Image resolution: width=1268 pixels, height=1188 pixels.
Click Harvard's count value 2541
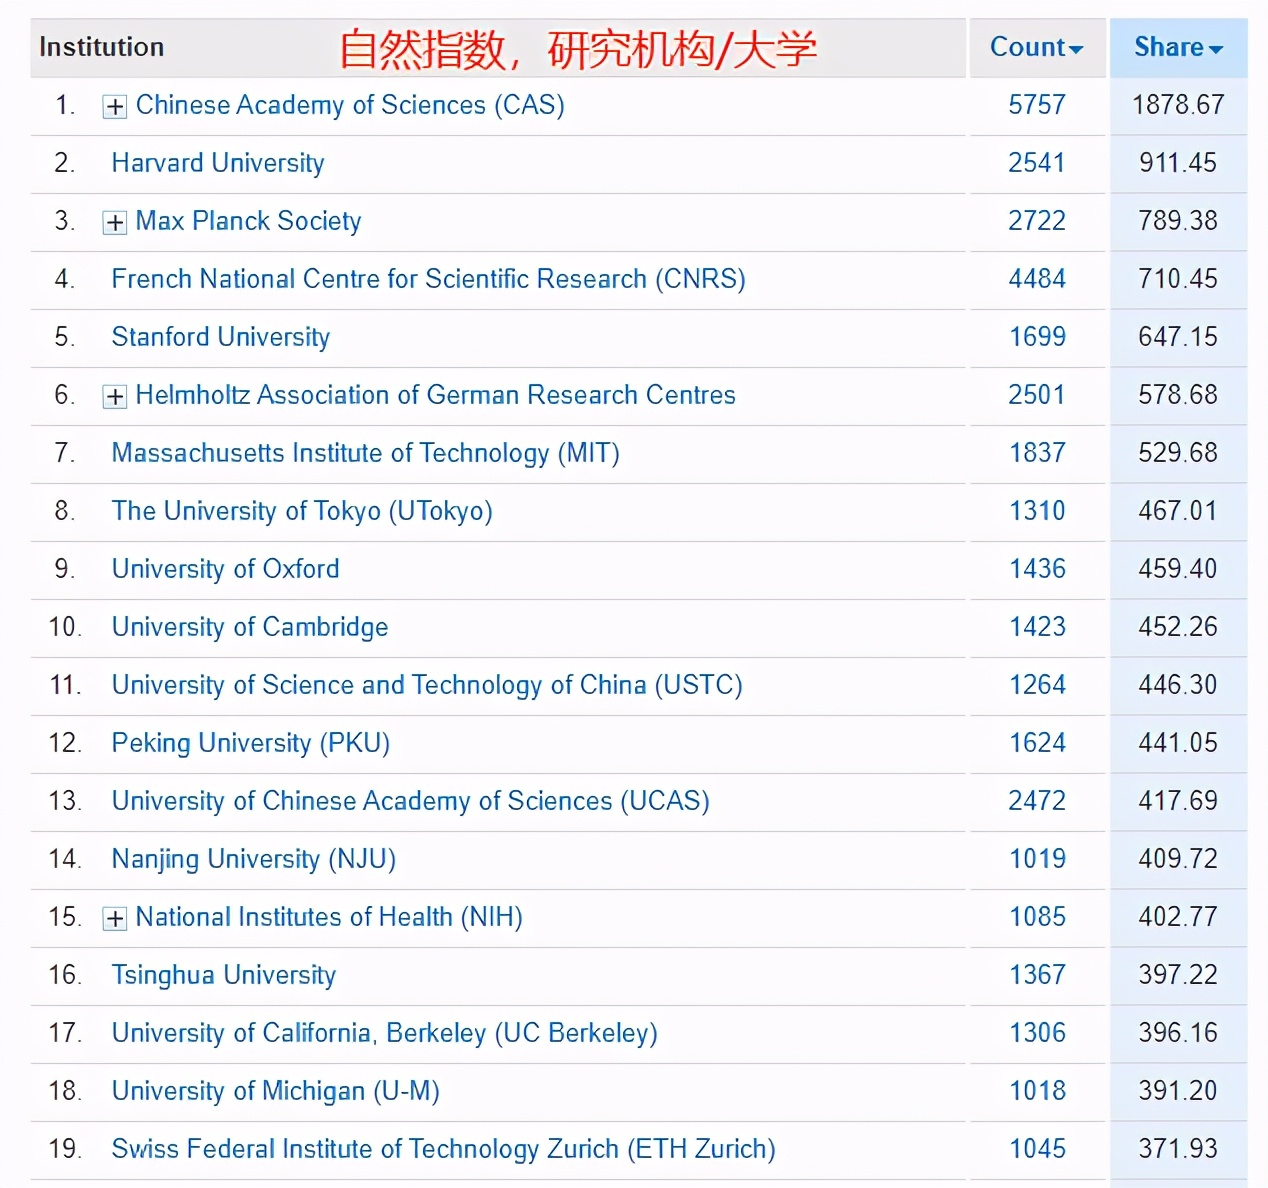pyautogui.click(x=1037, y=163)
